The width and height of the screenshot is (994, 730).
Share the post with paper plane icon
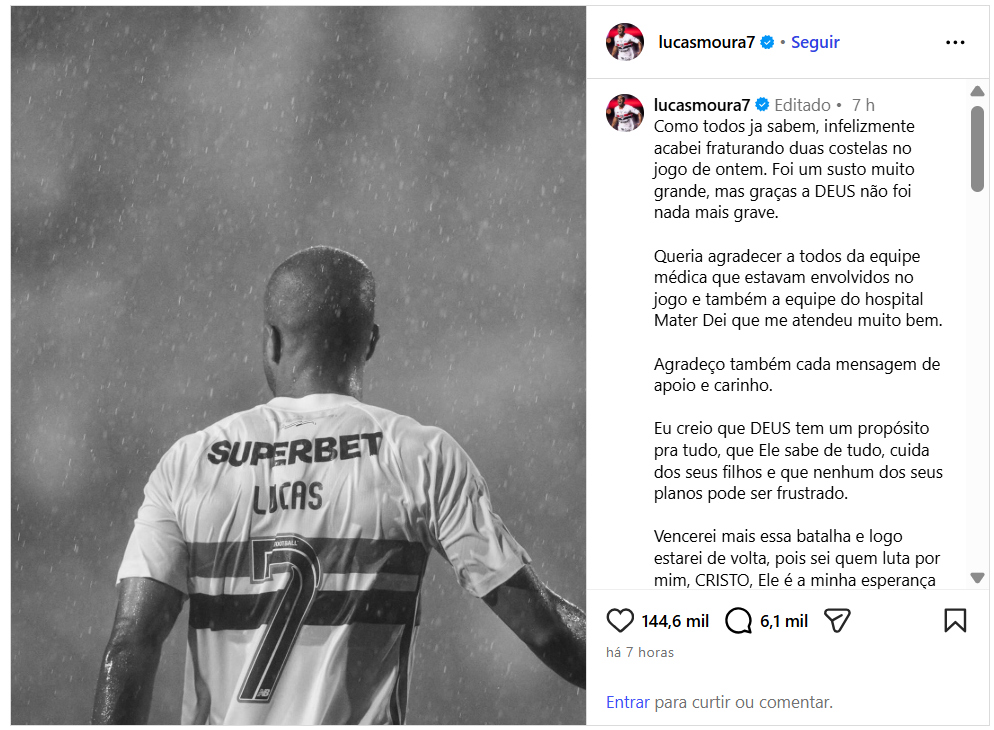837,620
